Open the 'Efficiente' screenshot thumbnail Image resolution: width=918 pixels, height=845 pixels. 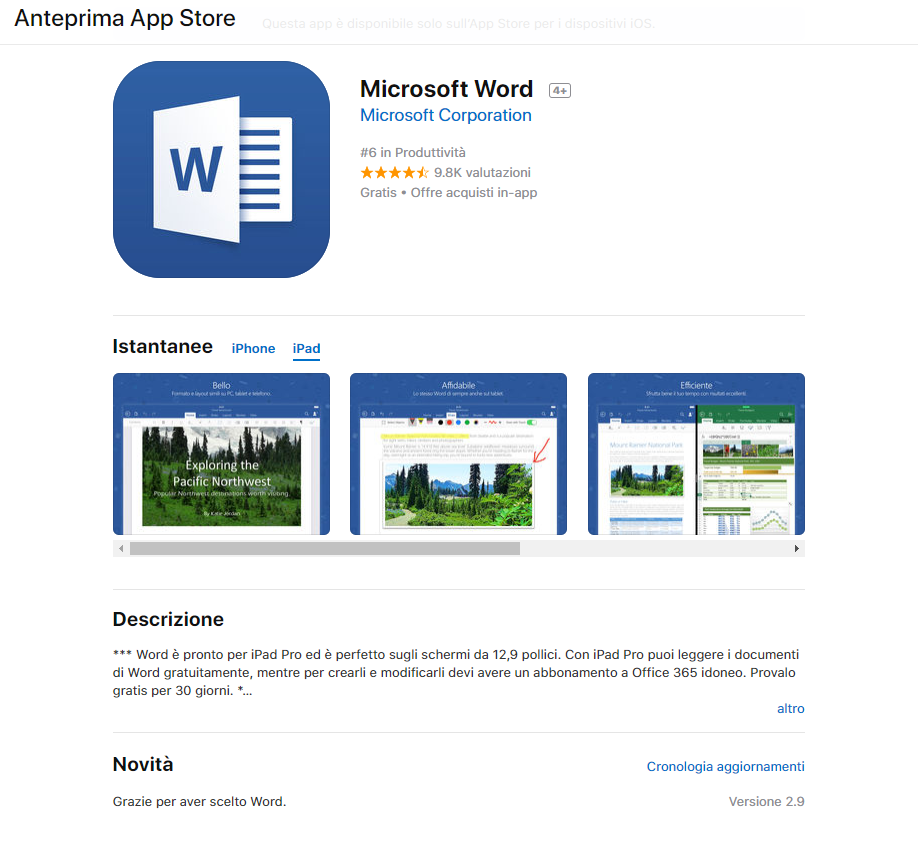(x=696, y=454)
